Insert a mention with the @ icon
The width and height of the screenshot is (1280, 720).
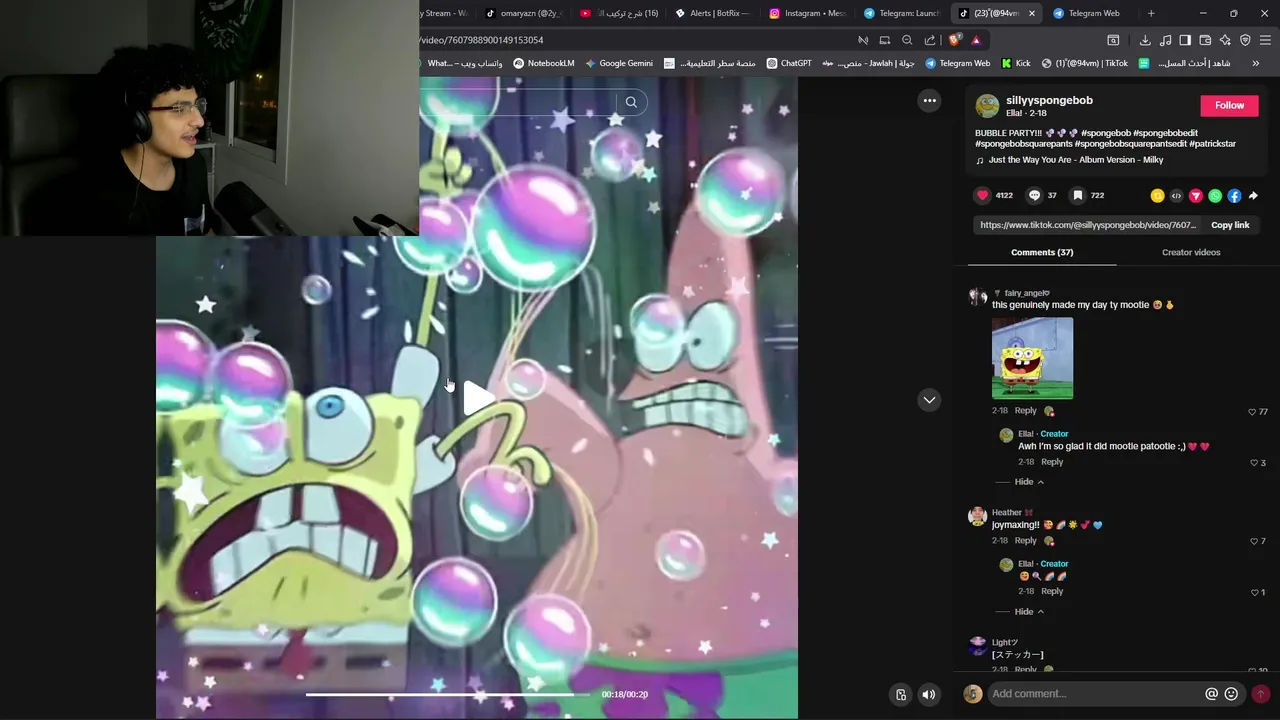[1211, 694]
